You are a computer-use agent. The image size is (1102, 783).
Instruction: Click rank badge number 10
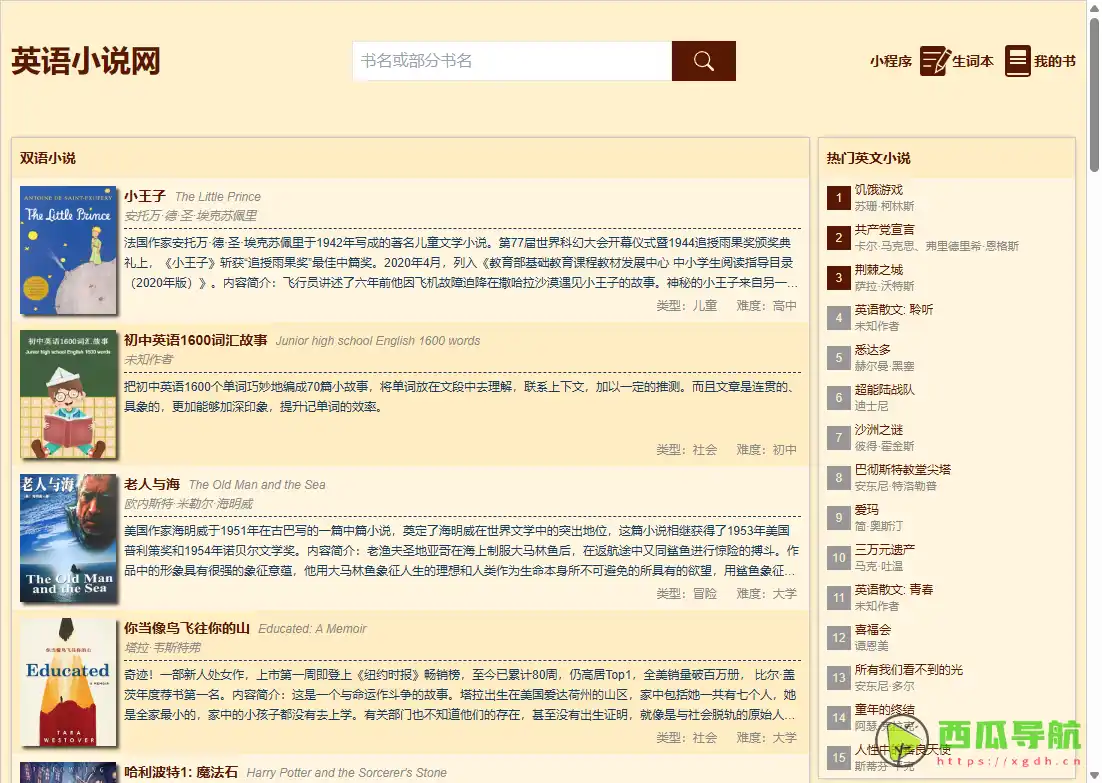(x=838, y=559)
